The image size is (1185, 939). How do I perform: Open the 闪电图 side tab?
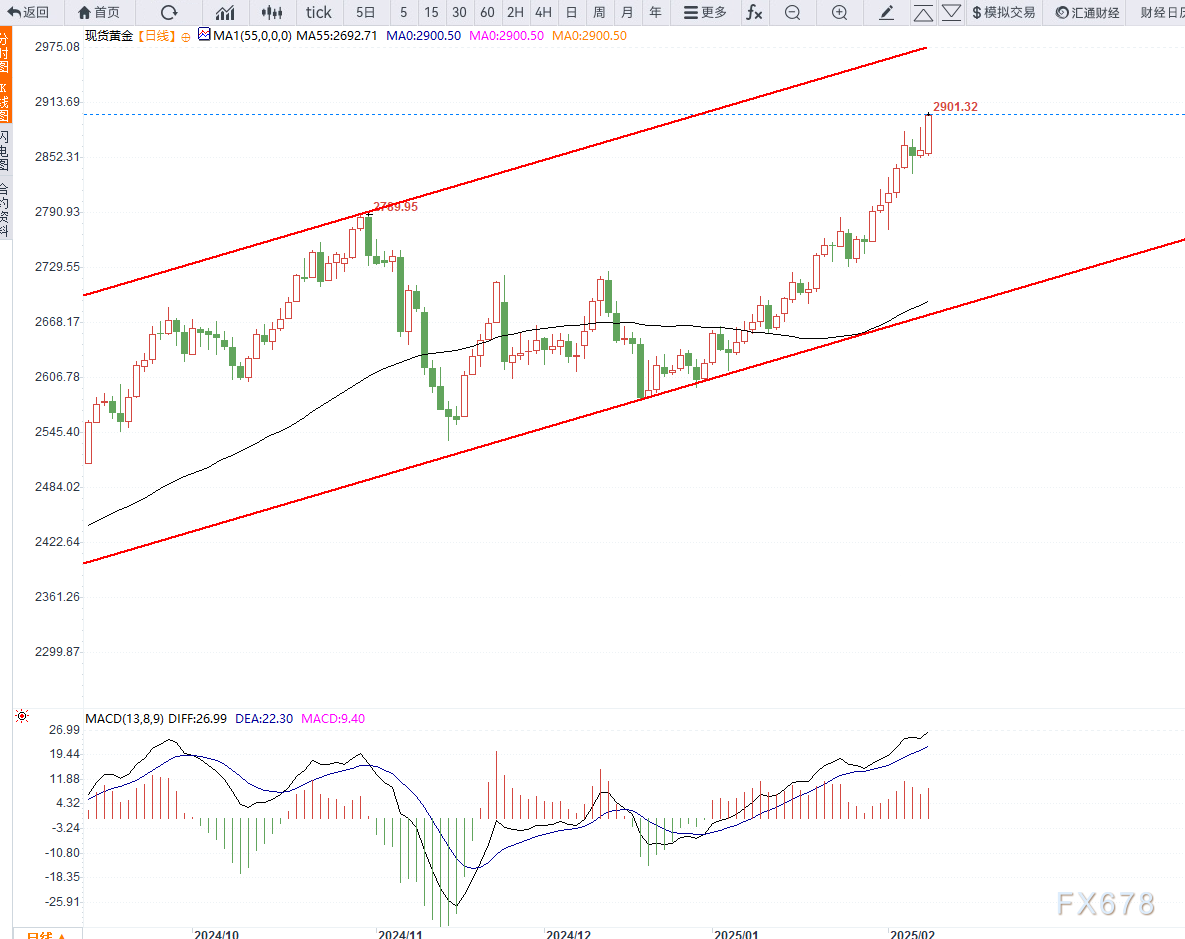tap(5, 150)
